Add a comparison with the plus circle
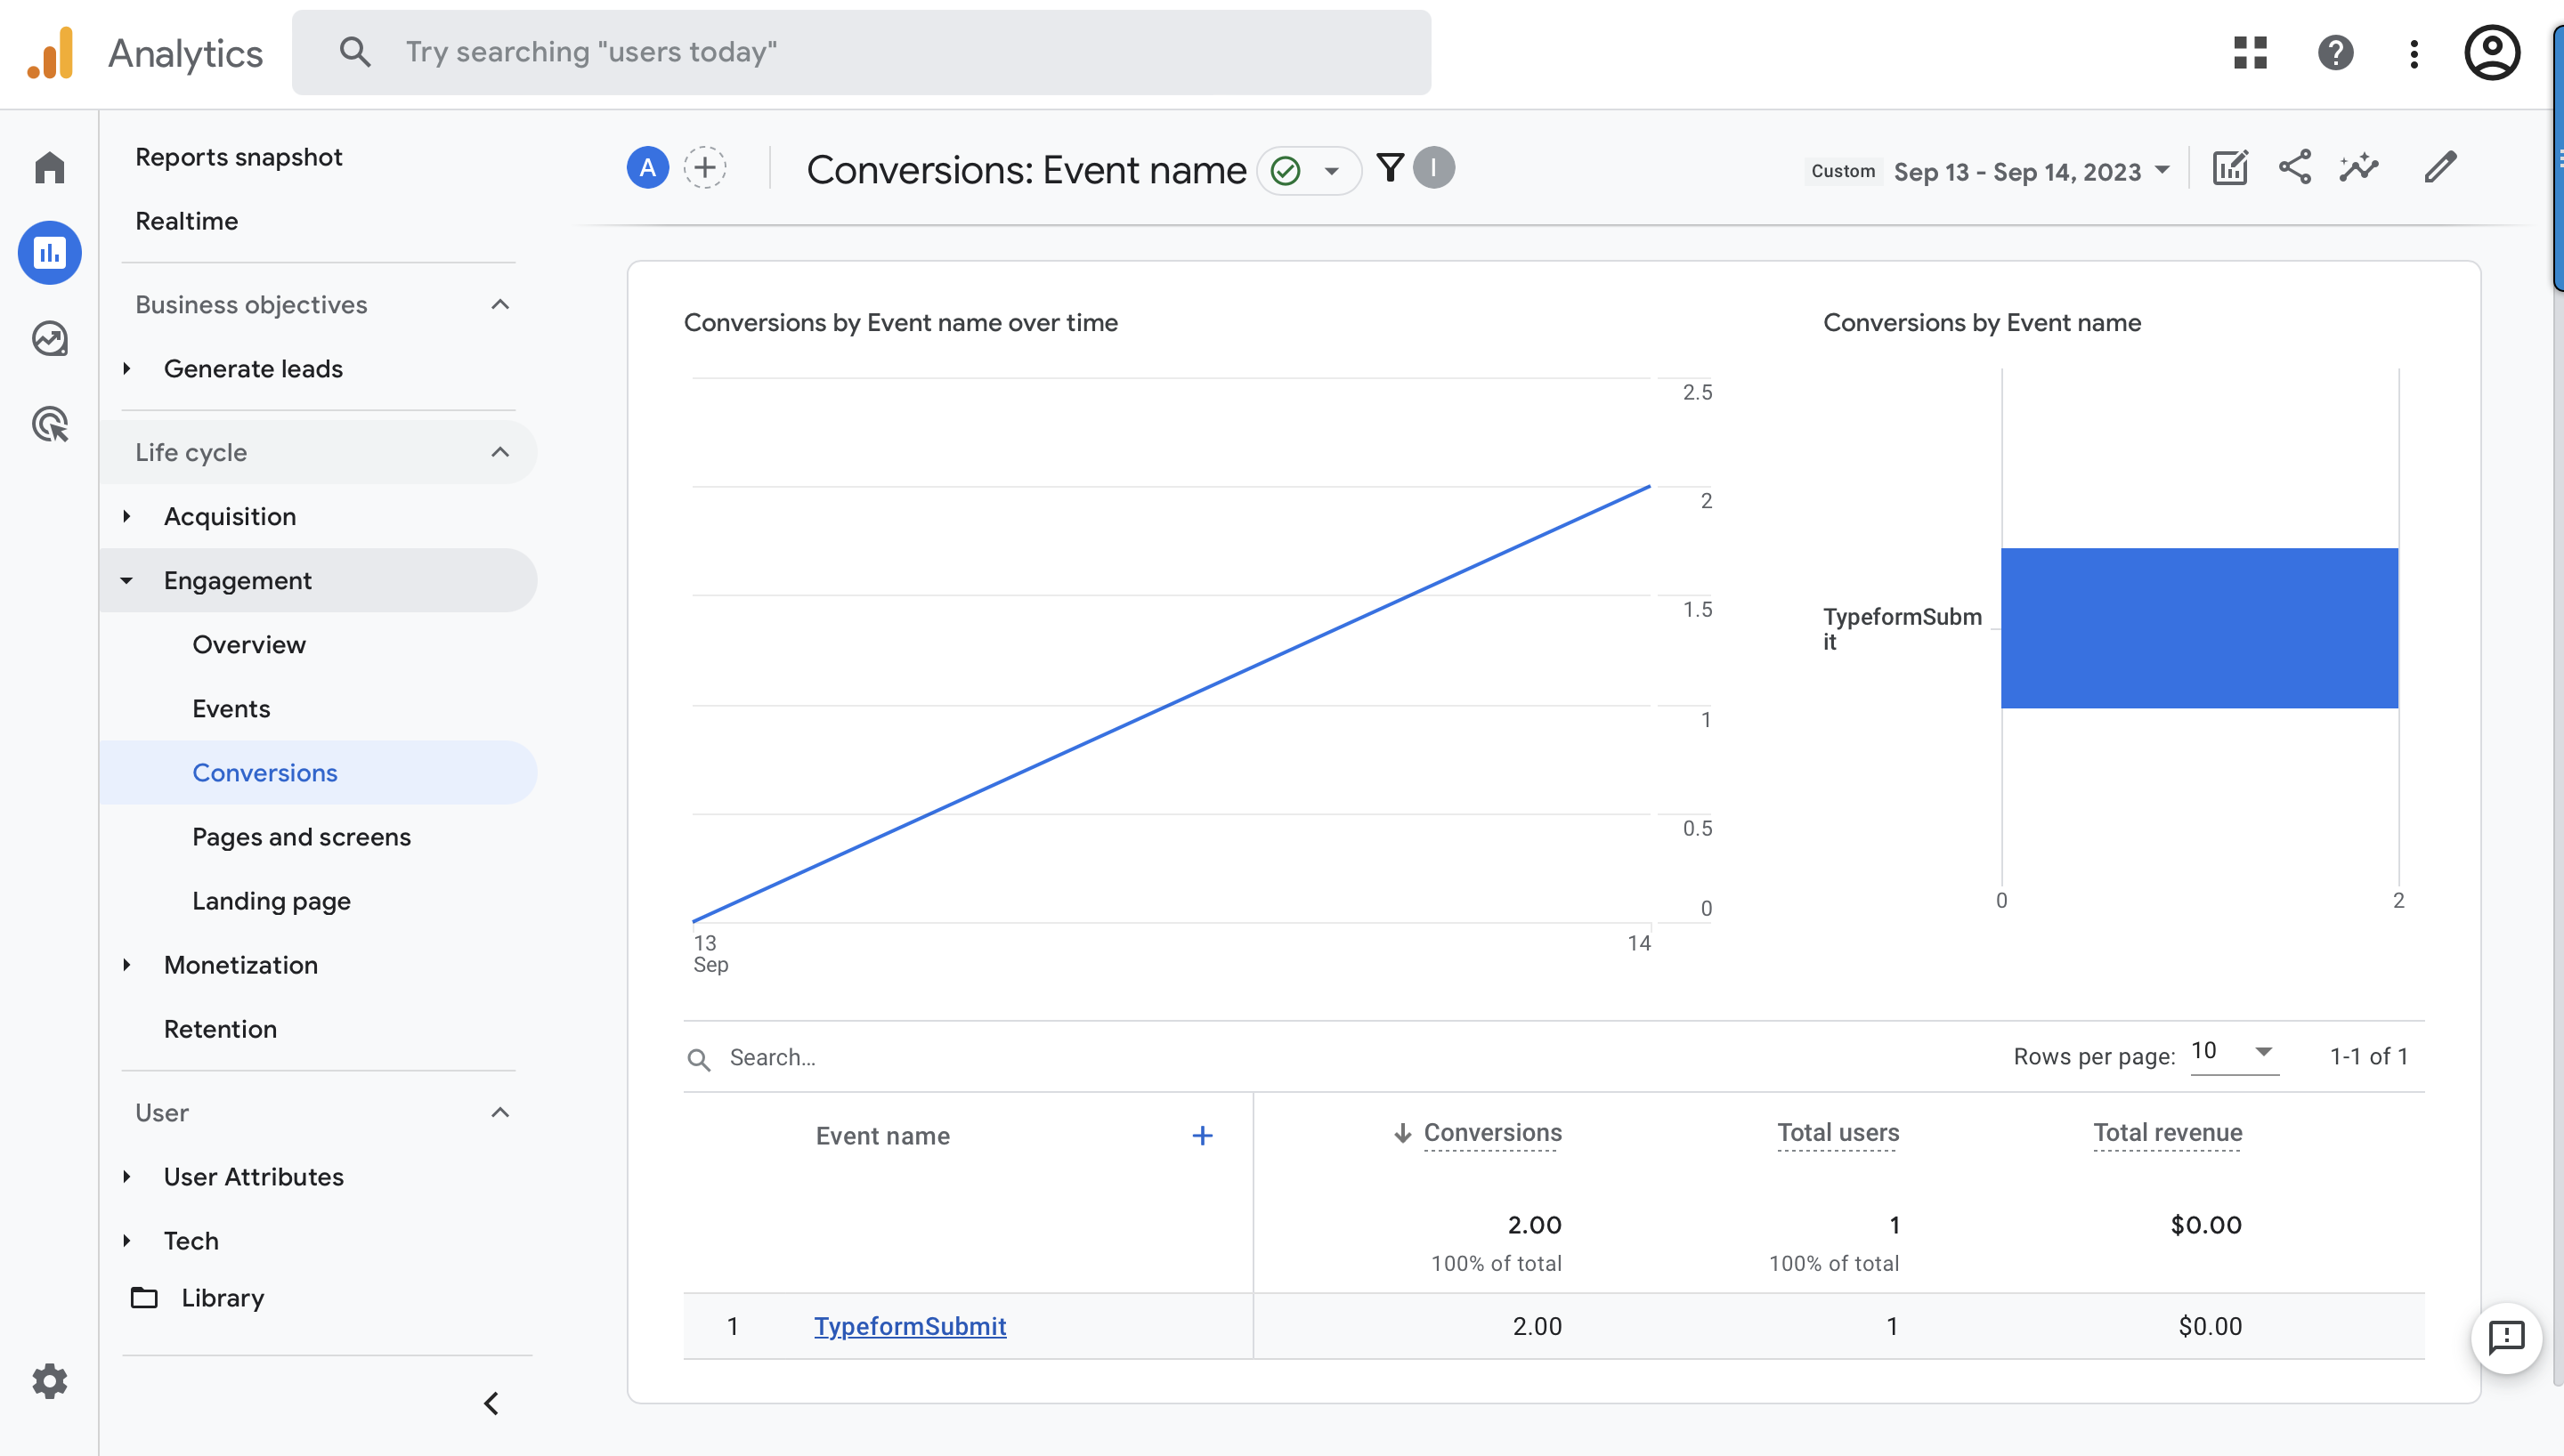The height and width of the screenshot is (1456, 2564). click(705, 168)
